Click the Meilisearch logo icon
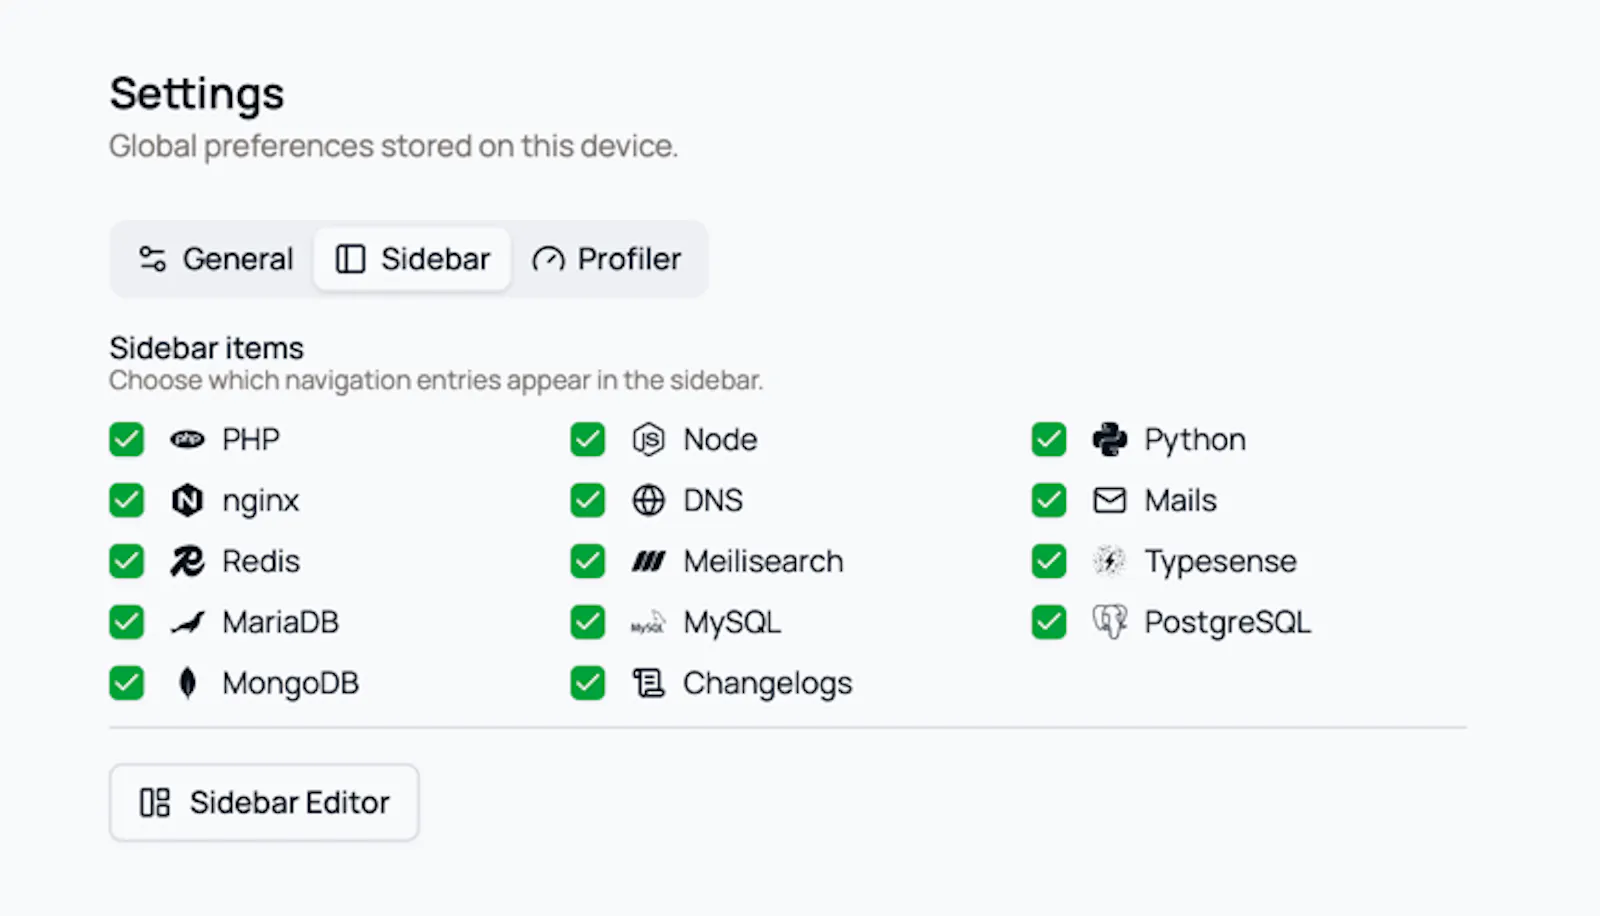1600x916 pixels. (648, 561)
